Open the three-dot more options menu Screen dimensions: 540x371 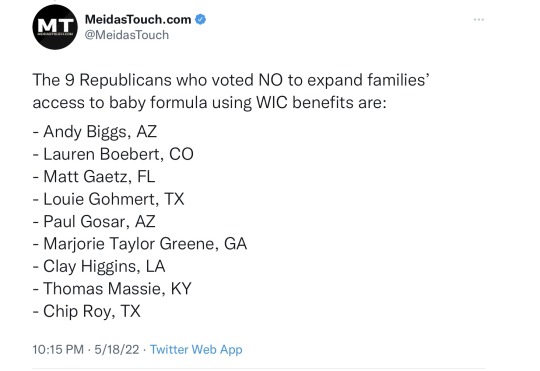pyautogui.click(x=479, y=20)
